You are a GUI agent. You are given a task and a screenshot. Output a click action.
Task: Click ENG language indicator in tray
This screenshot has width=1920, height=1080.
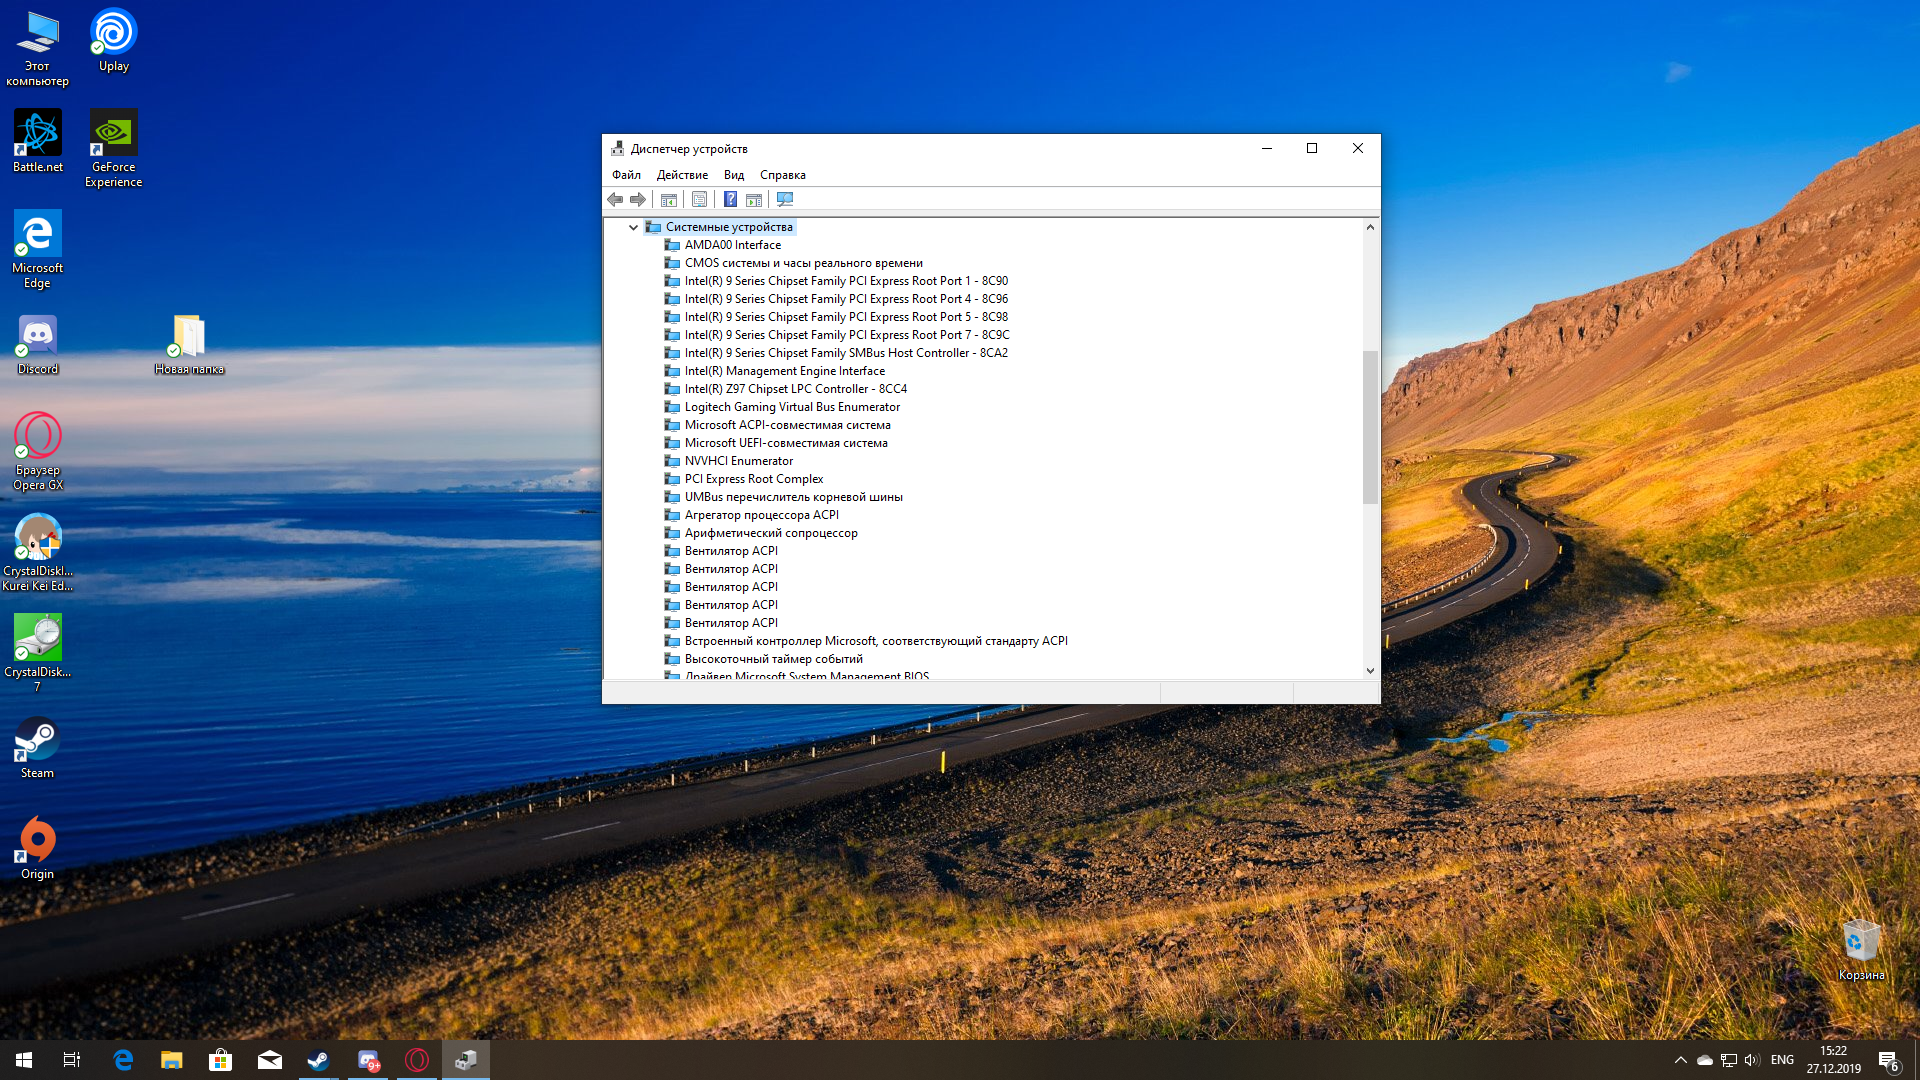1782,1060
